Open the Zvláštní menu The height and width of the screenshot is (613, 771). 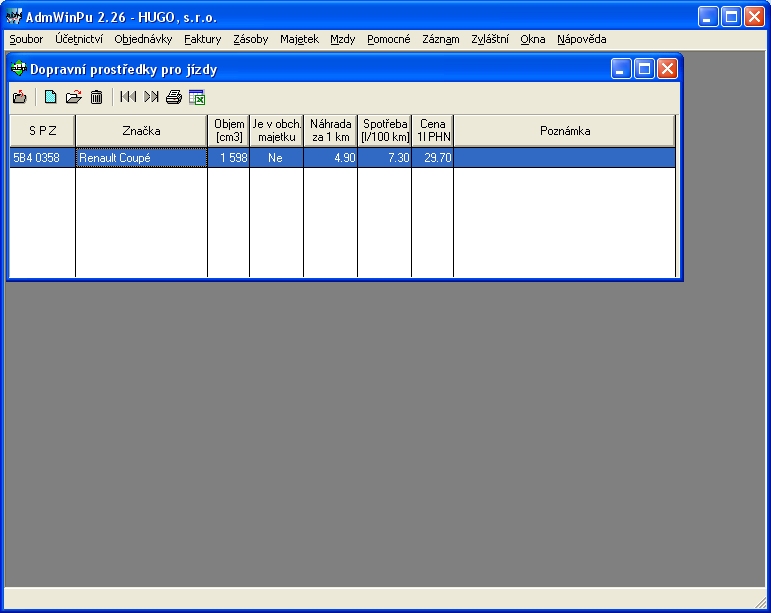coord(490,39)
